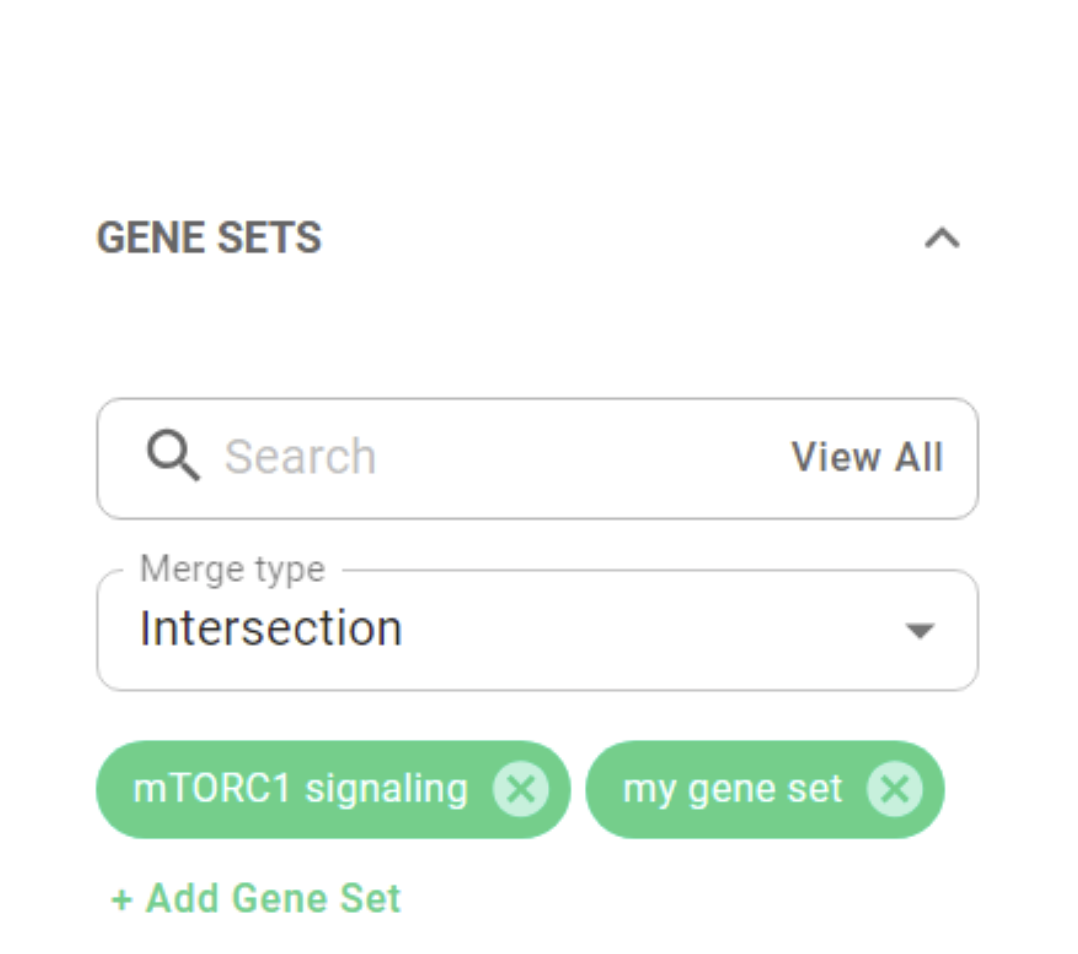Viewport: 1078px width, 954px height.
Task: Click the Intersection value text
Action: tap(271, 628)
